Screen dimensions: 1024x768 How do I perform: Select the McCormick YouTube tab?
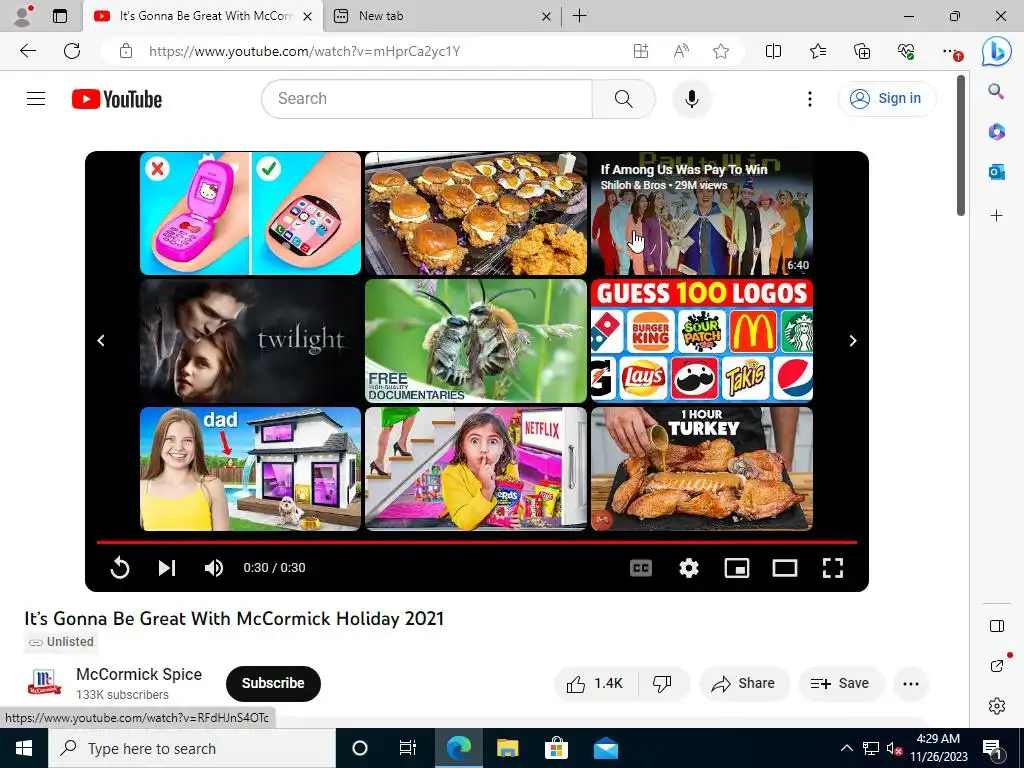point(204,16)
